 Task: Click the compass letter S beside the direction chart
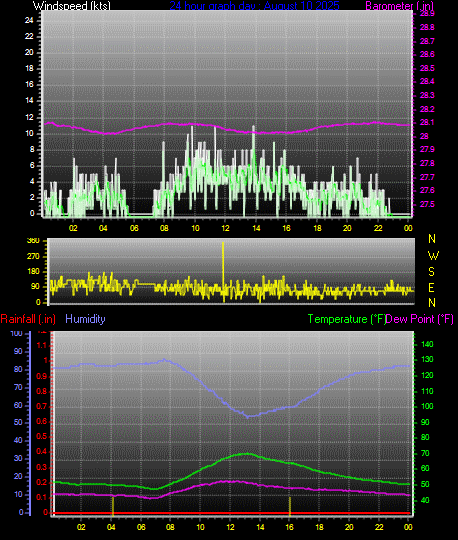click(x=431, y=272)
